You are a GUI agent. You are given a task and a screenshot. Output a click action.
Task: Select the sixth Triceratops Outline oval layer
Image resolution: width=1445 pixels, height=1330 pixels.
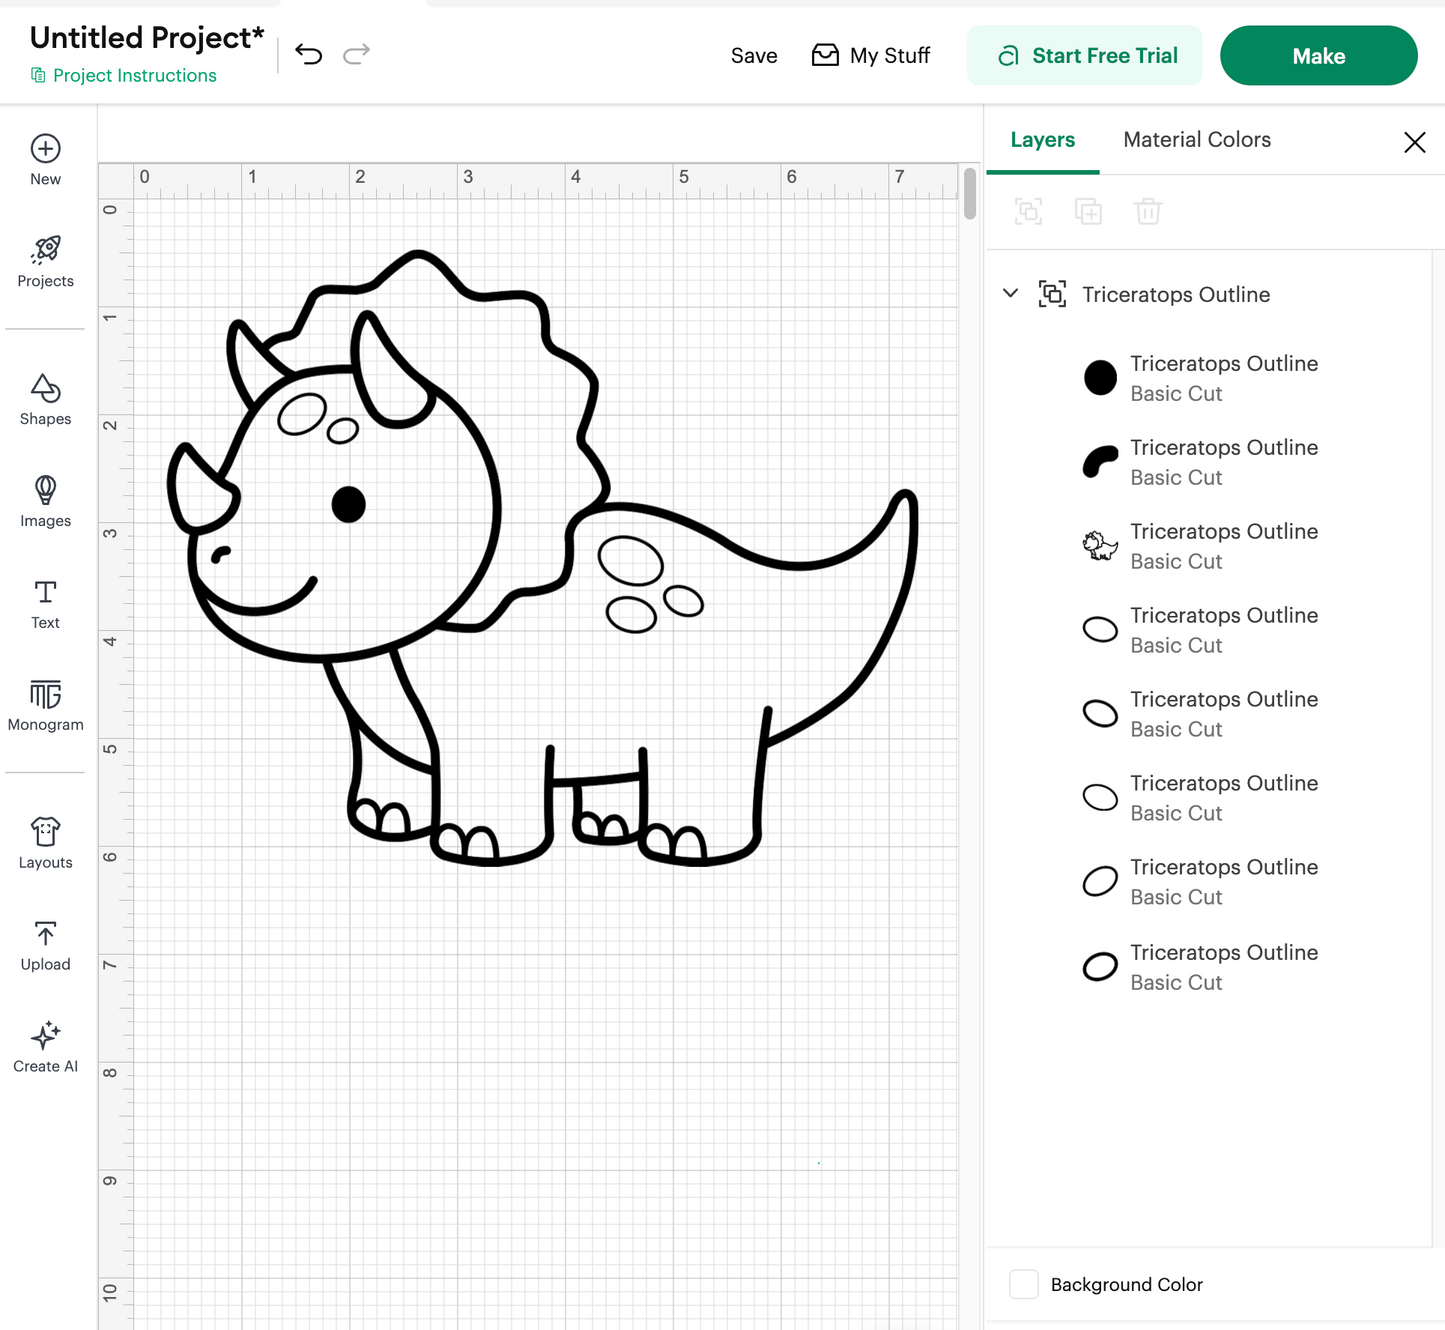[1100, 797]
